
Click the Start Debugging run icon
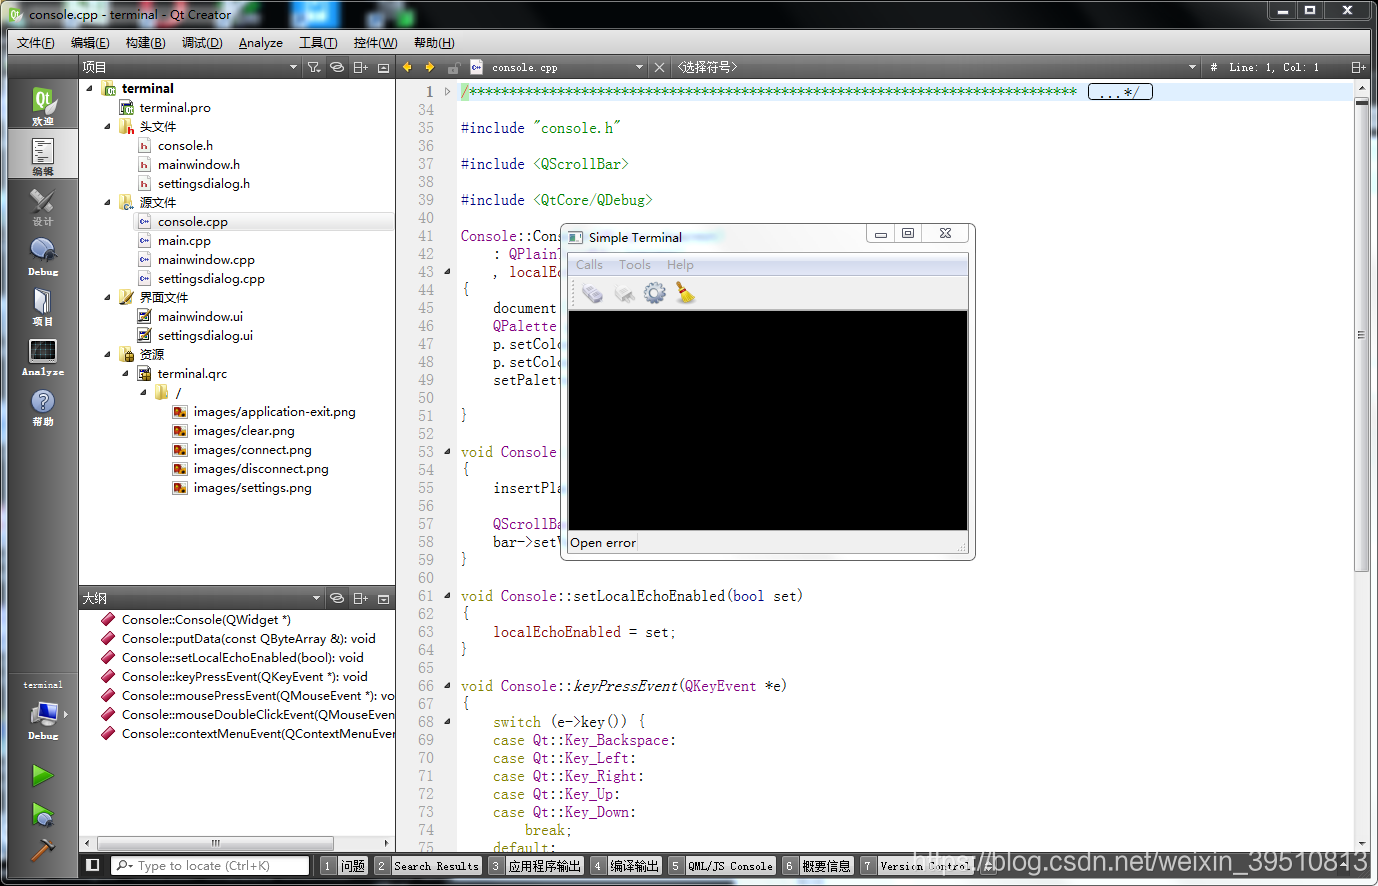click(x=42, y=814)
